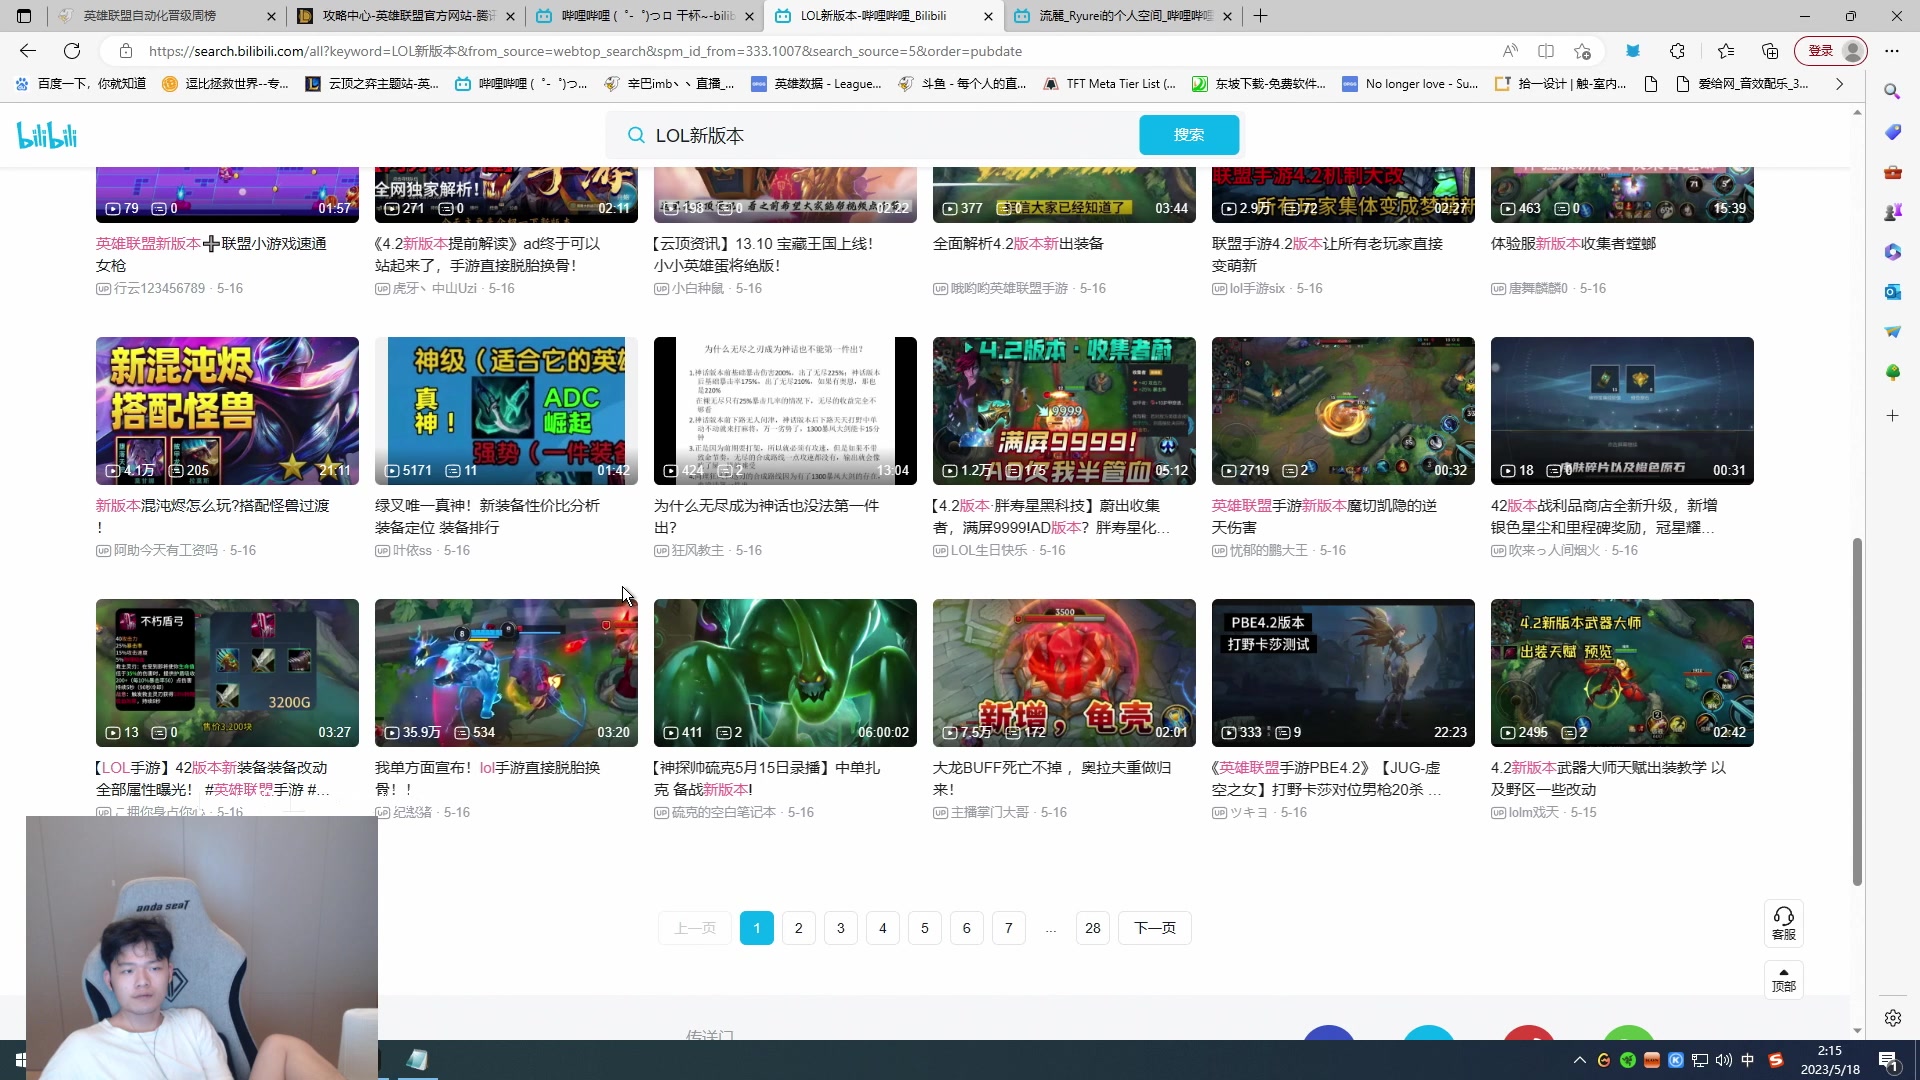Click the 顶部 back-to-top button
Viewport: 1920px width, 1080px height.
[1783, 979]
